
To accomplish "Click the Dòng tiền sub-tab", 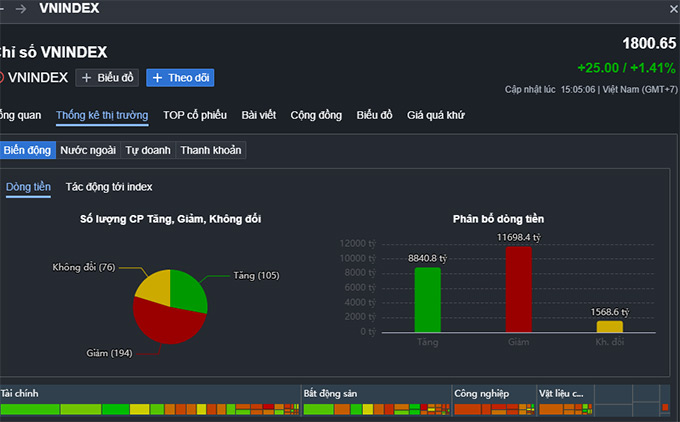I will pyautogui.click(x=28, y=187).
